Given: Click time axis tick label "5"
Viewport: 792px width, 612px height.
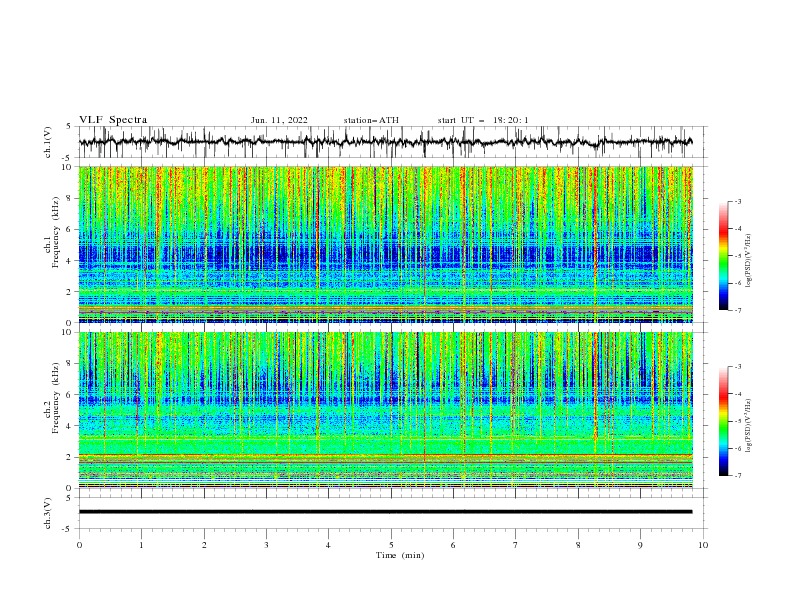Looking at the screenshot, I should tap(391, 545).
